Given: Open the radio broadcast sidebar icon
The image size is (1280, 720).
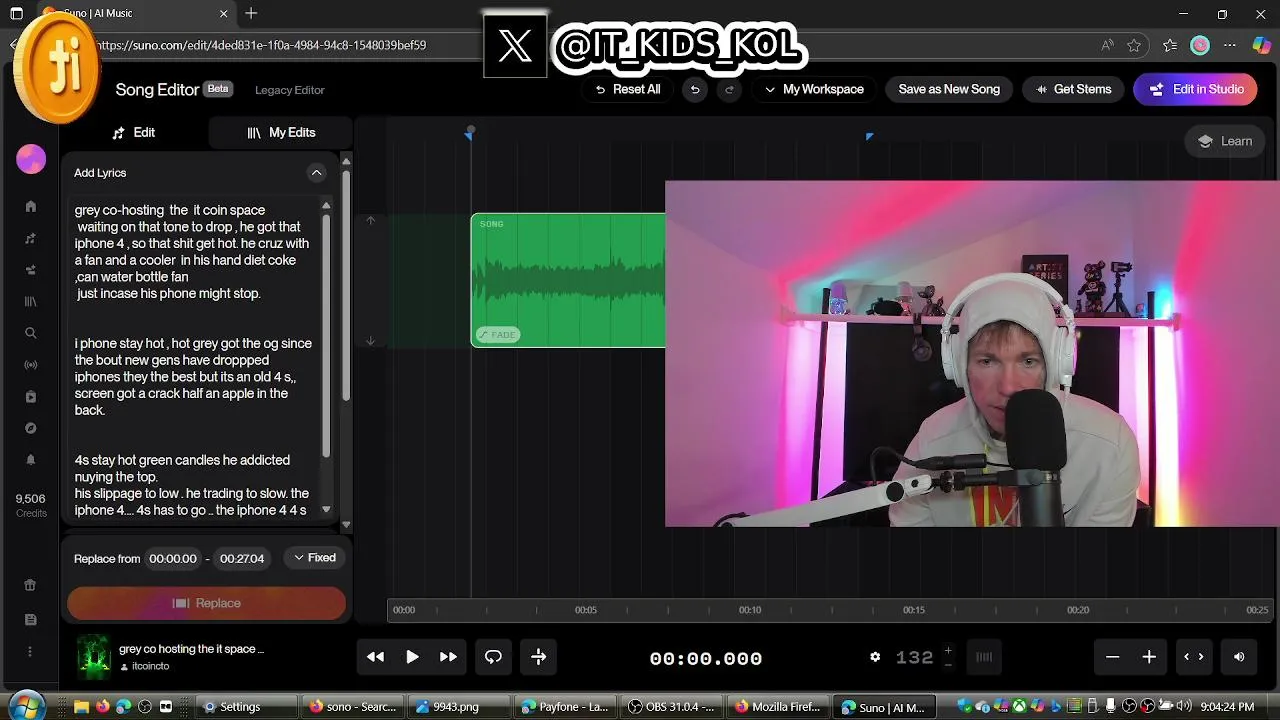Looking at the screenshot, I should pos(31,365).
